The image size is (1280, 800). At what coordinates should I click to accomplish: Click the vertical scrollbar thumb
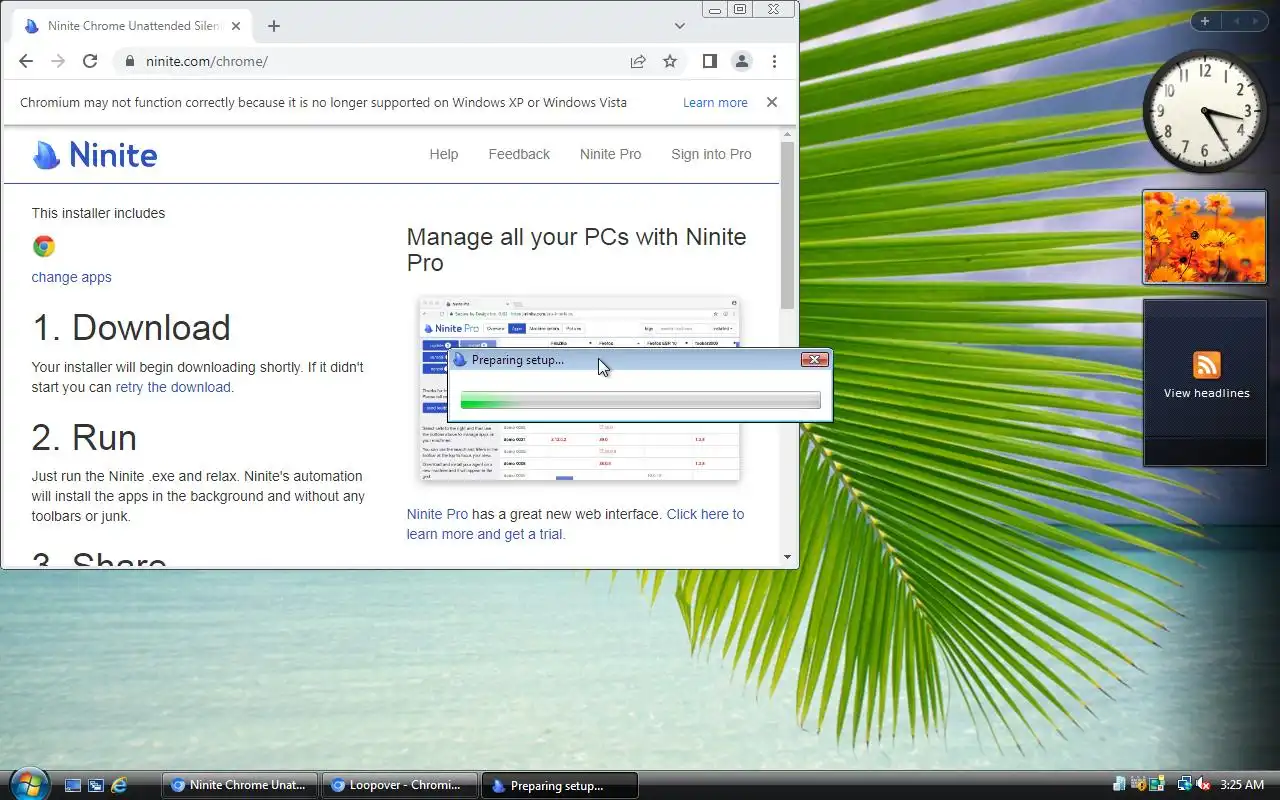click(788, 225)
